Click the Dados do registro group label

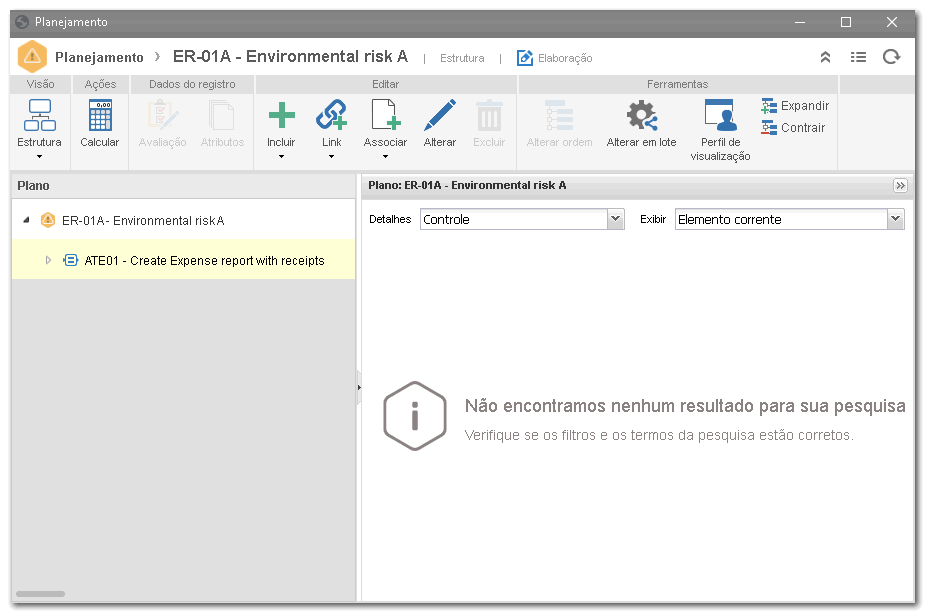point(192,84)
